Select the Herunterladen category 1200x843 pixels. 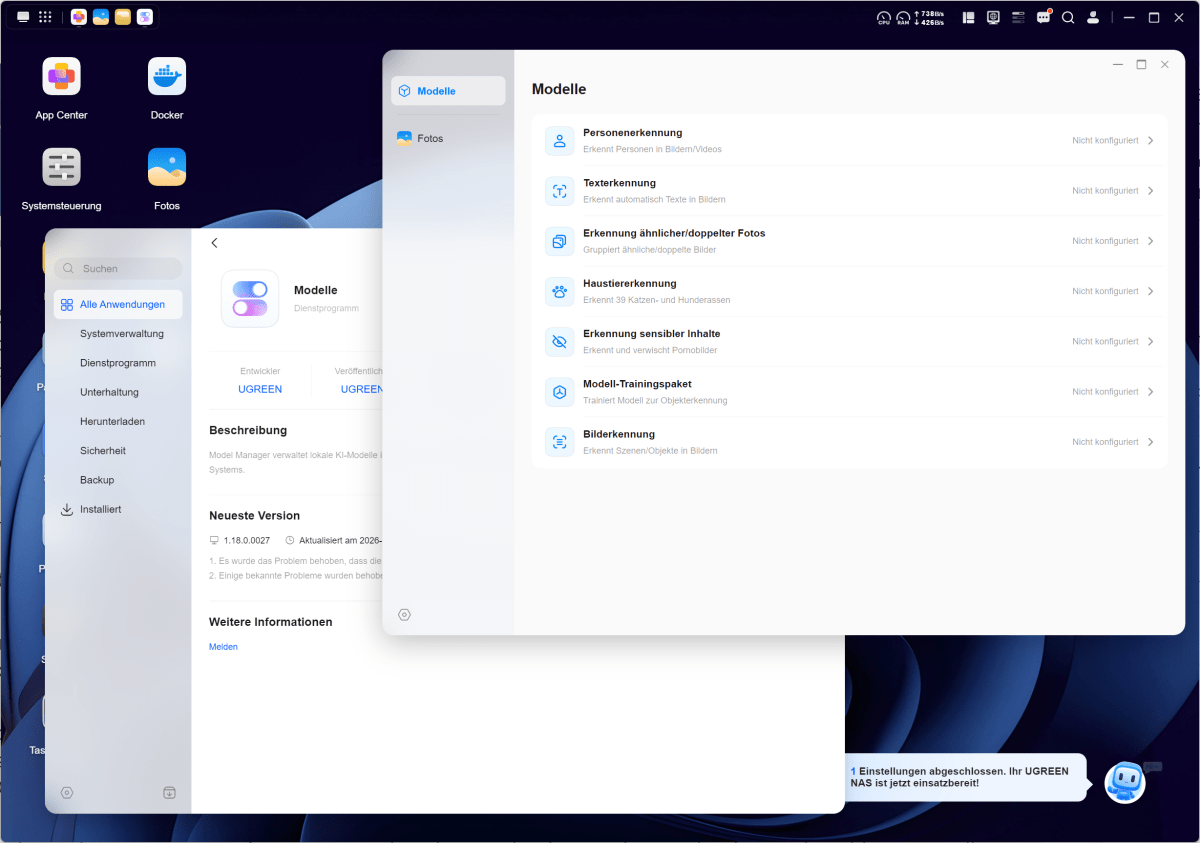coord(113,421)
